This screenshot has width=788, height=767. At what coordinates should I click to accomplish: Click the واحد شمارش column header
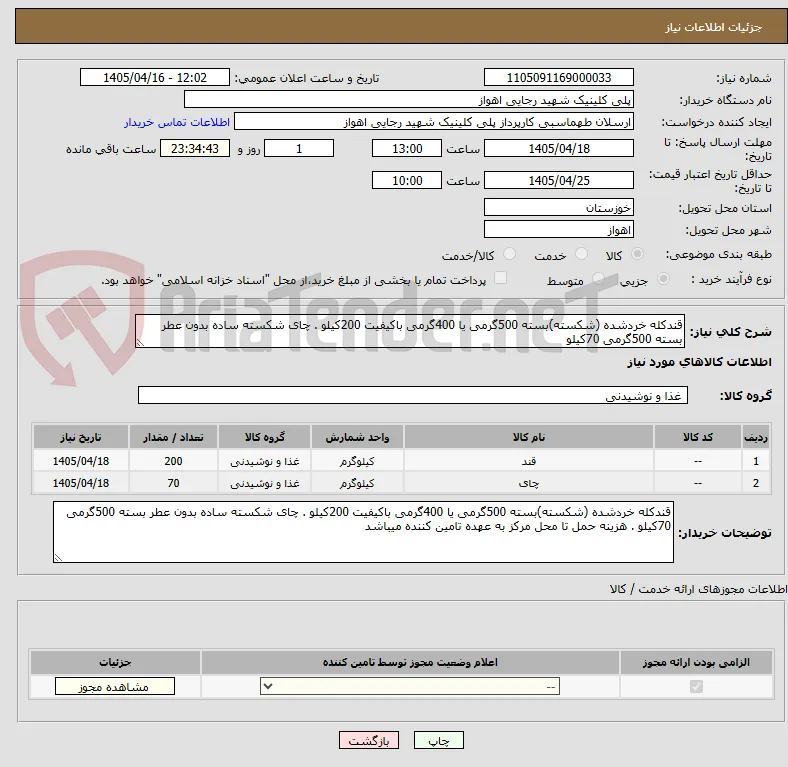click(357, 437)
